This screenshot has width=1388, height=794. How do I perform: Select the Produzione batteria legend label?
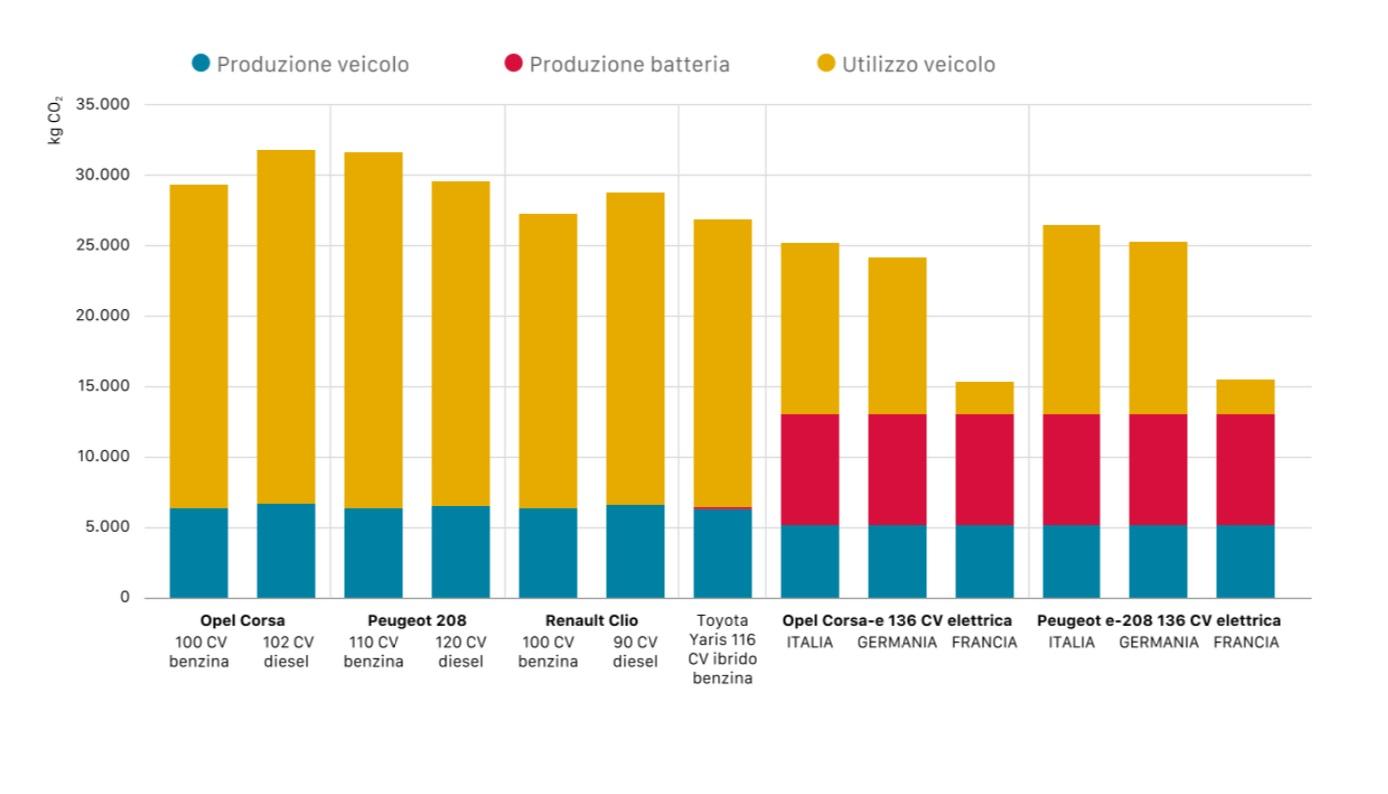[630, 64]
